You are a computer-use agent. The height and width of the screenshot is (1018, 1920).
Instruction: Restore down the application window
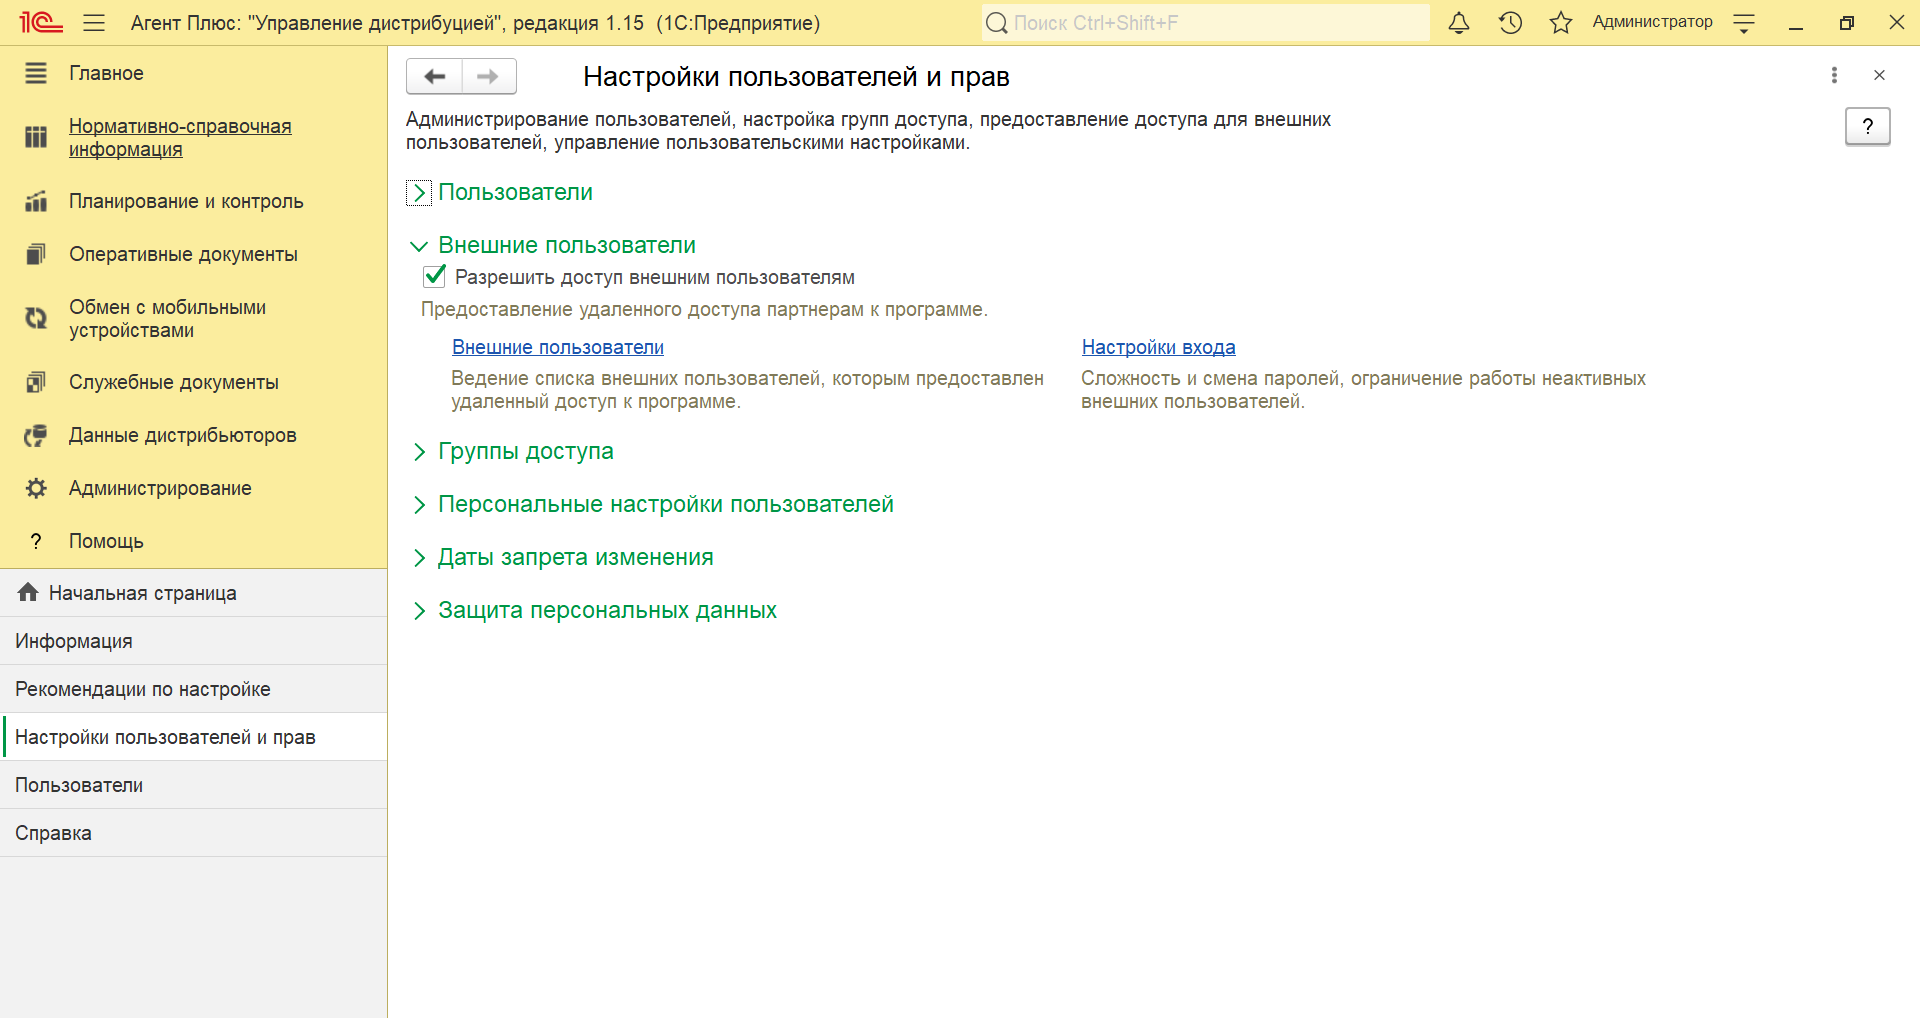click(x=1847, y=23)
